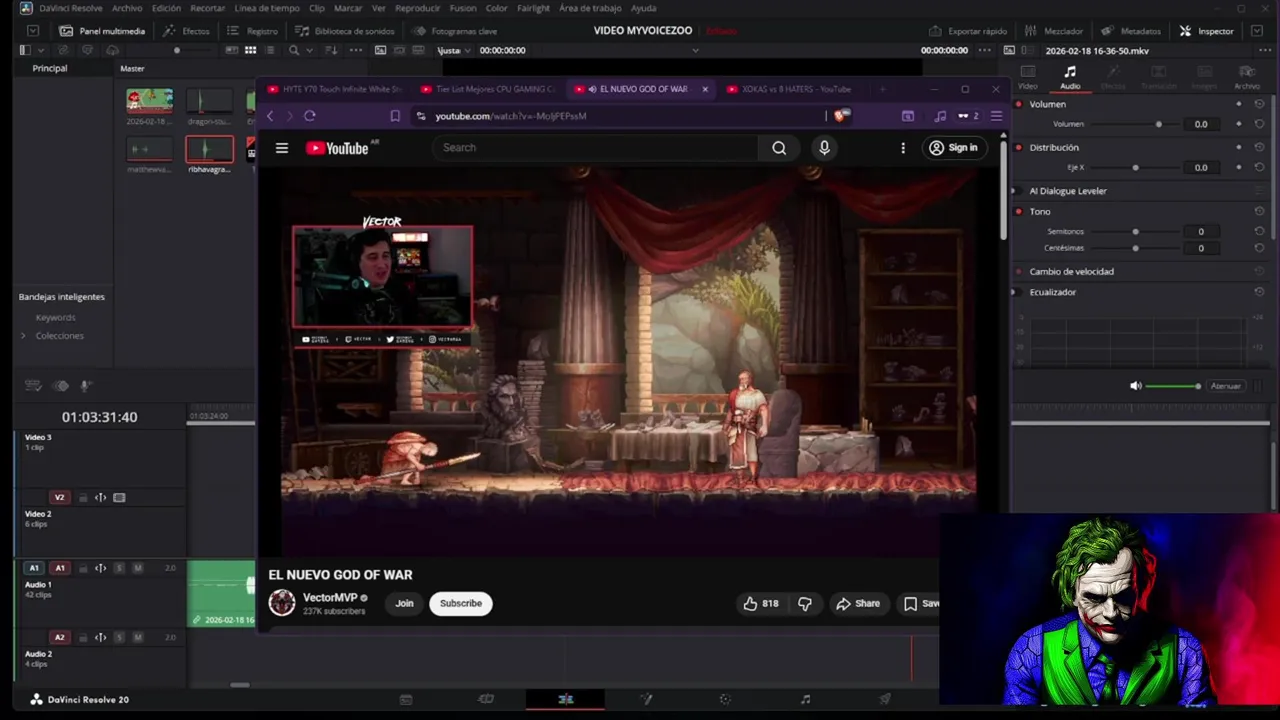
Task: Open the browser music note media icon
Action: 940,116
